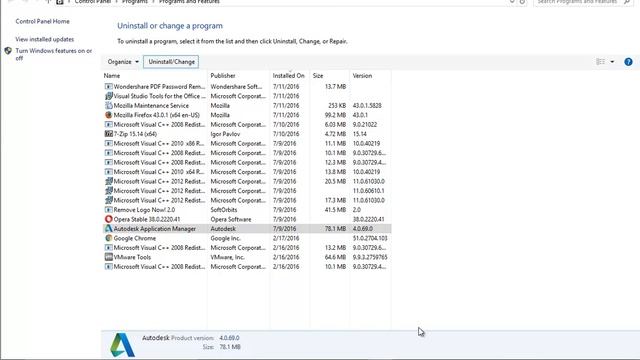Click the SoftOrbits publisher cell
640x360 pixels.
(x=224, y=210)
